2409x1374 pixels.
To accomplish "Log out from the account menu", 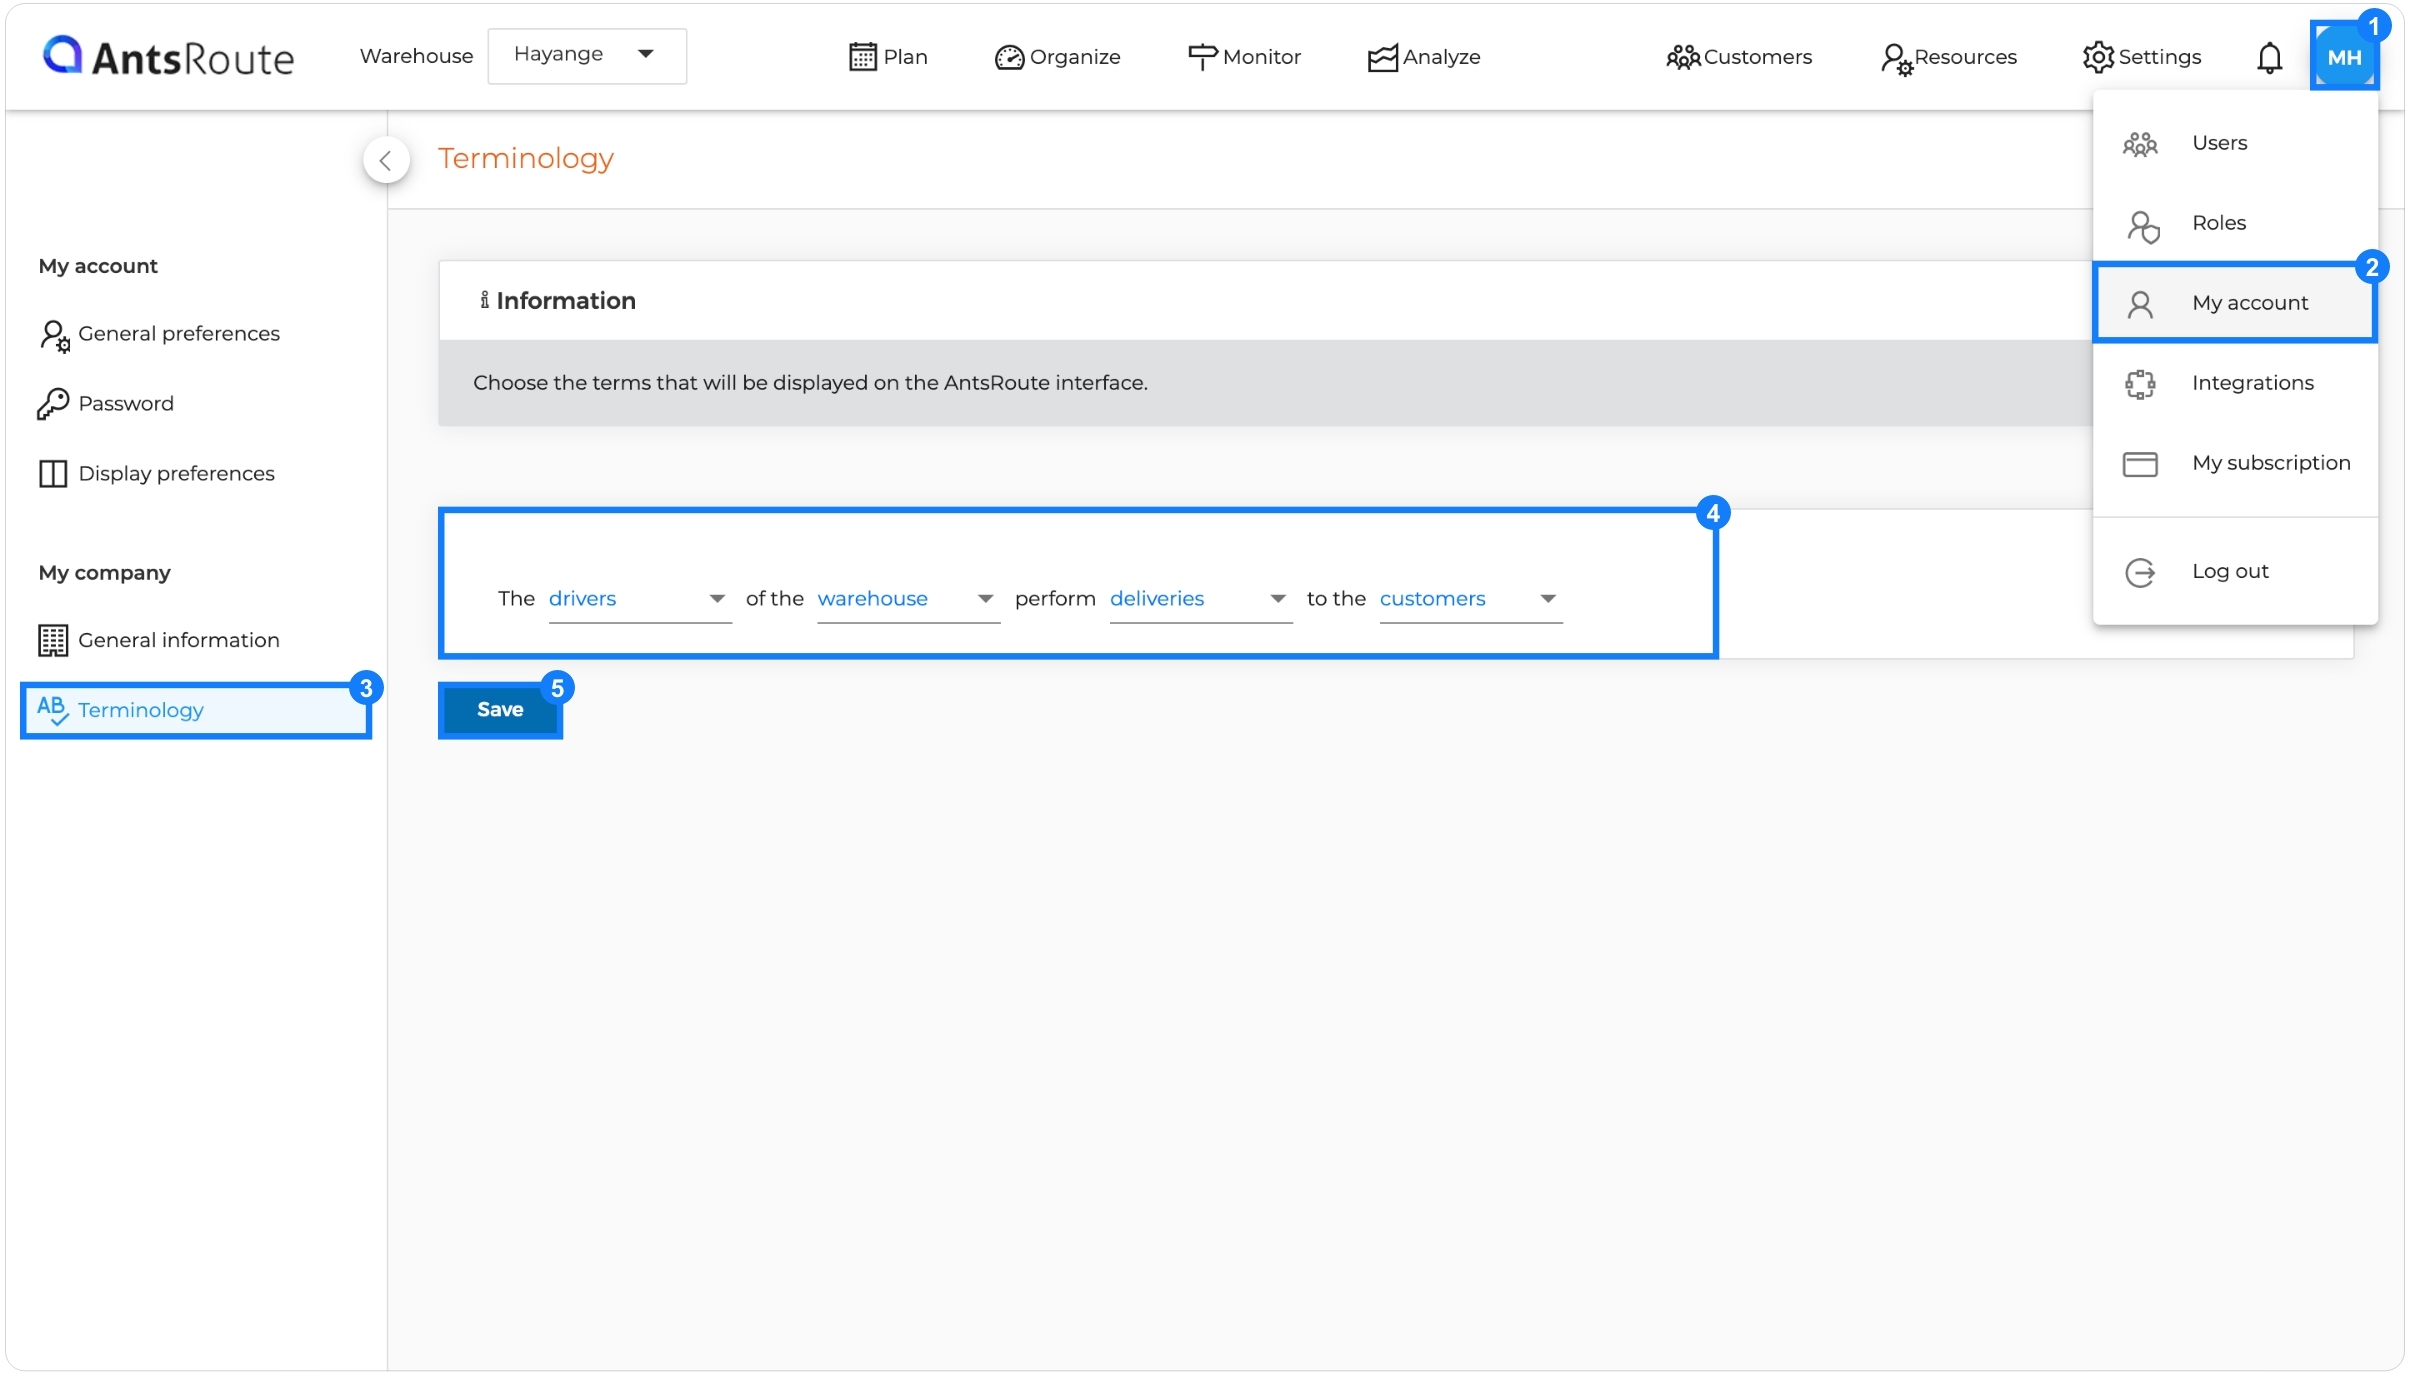I will tap(2235, 572).
